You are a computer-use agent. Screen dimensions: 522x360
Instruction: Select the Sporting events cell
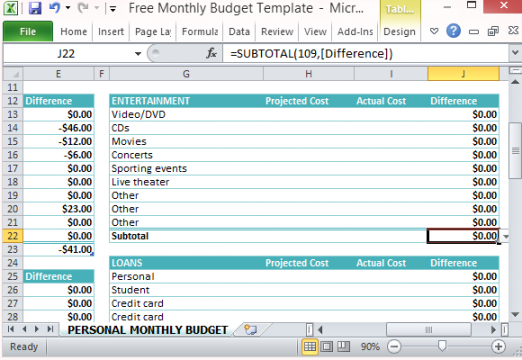click(x=186, y=168)
